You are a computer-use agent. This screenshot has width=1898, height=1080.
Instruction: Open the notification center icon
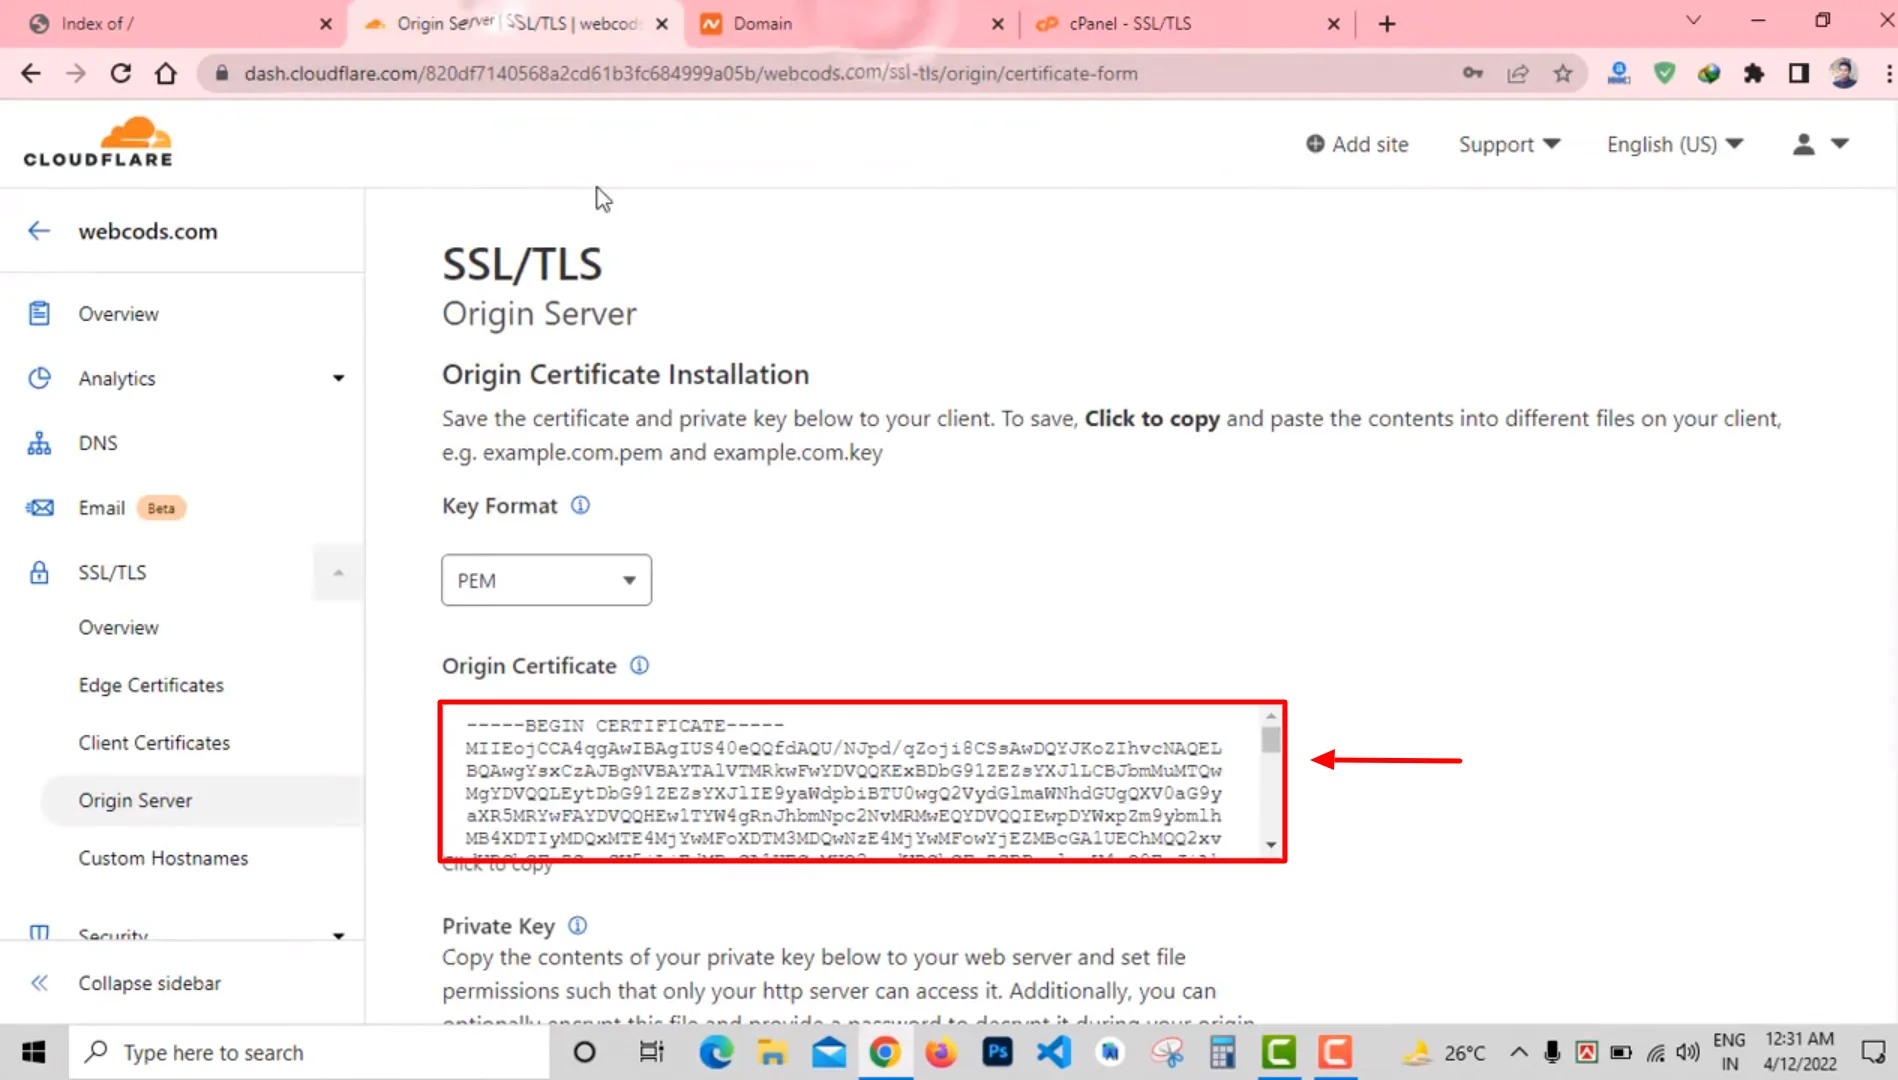click(x=1873, y=1052)
